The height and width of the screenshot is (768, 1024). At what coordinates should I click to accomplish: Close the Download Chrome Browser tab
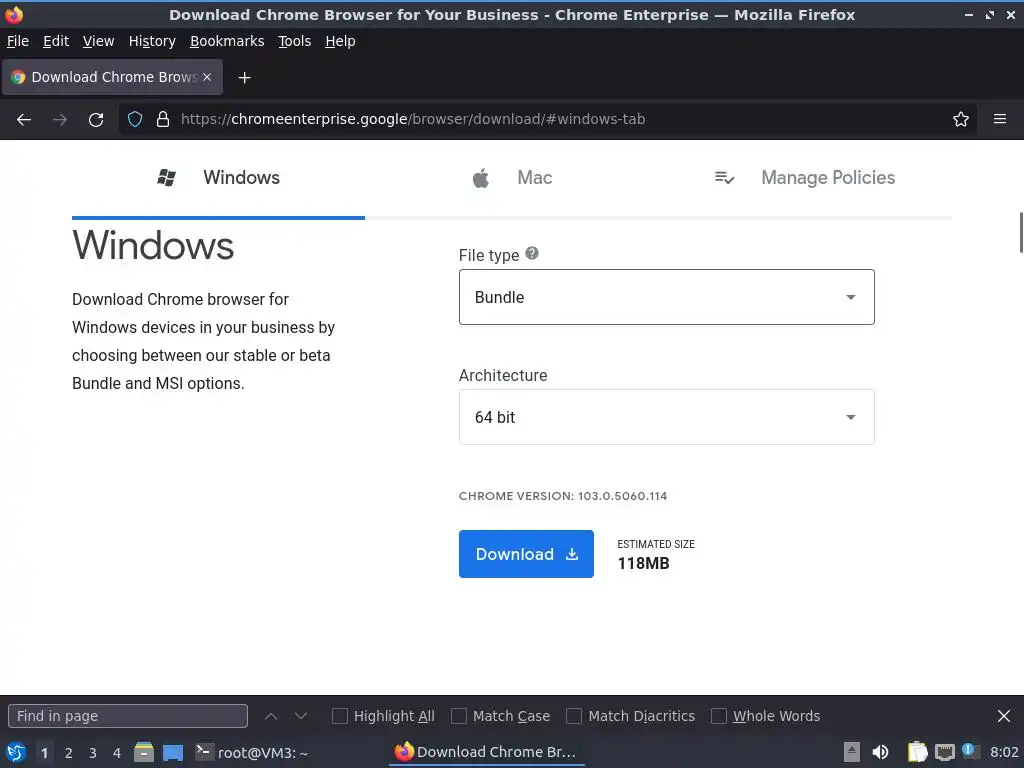tap(207, 77)
